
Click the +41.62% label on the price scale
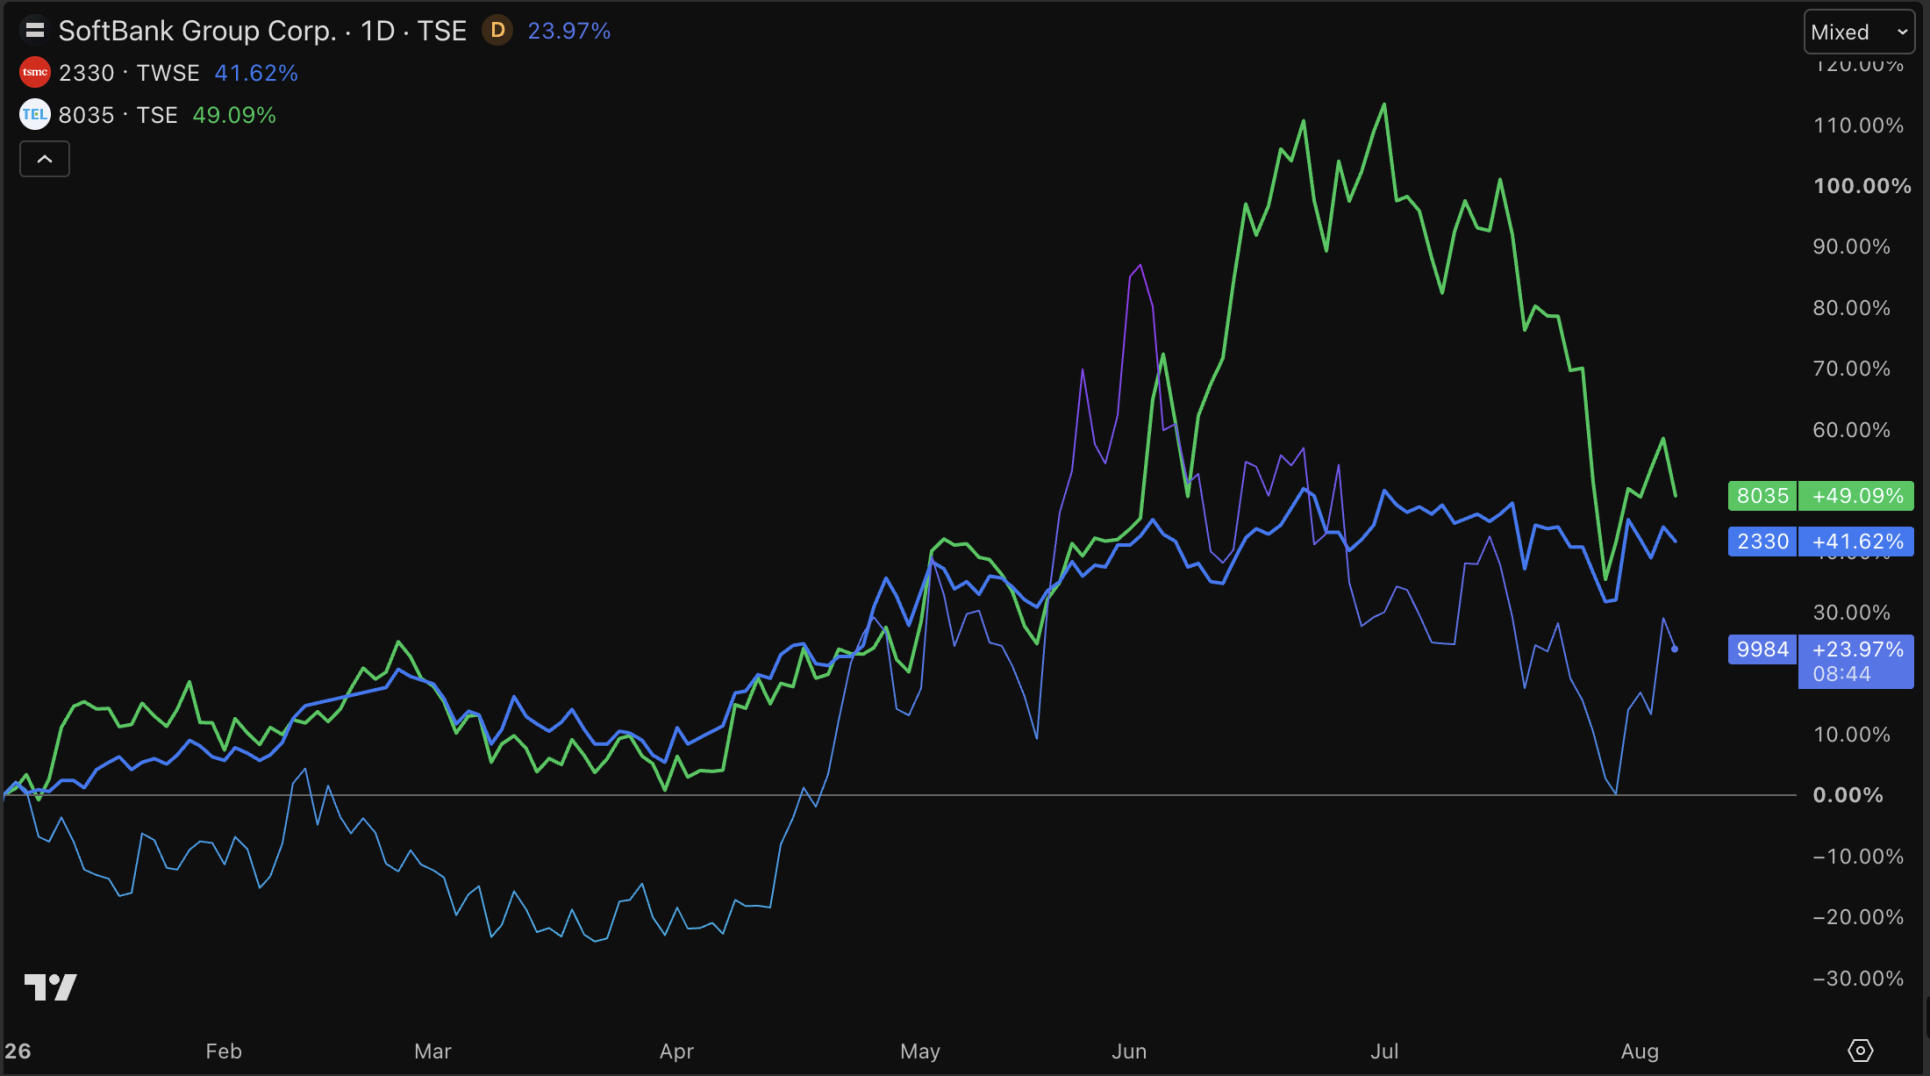click(x=1857, y=542)
